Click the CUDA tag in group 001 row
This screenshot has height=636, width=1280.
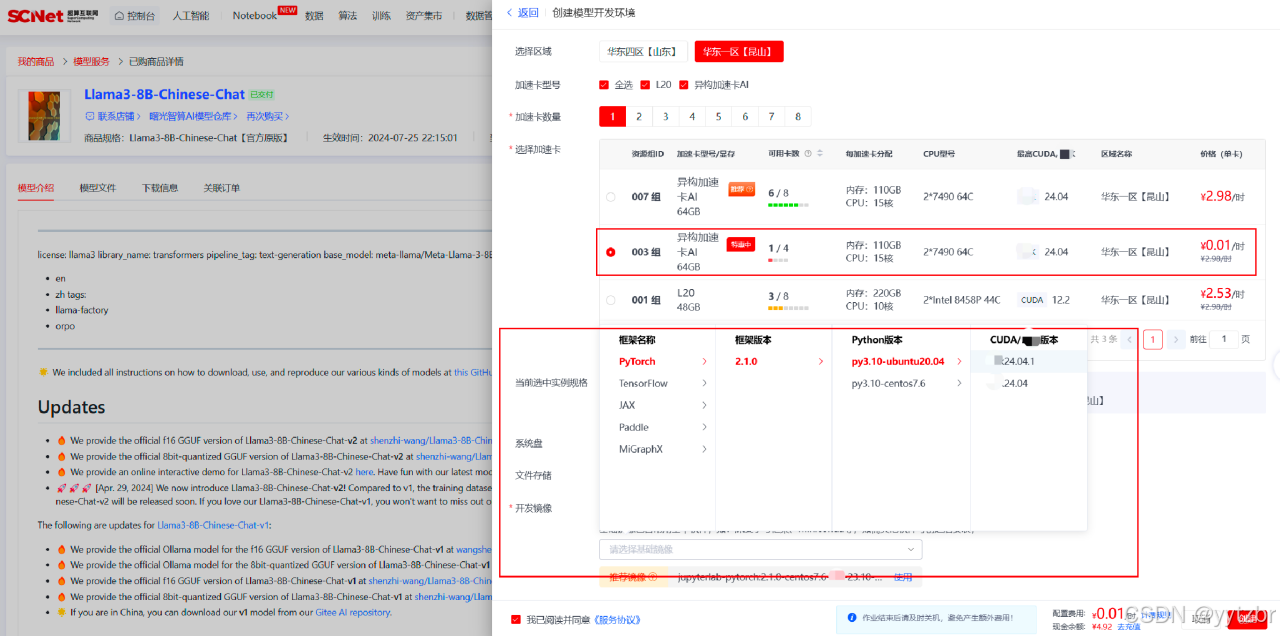(x=1031, y=299)
